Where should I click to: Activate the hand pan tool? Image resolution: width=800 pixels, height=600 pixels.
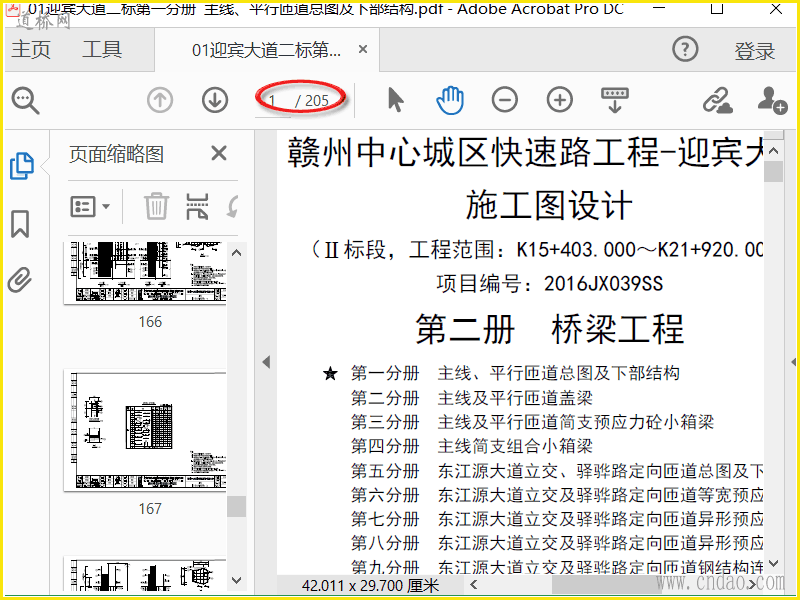pyautogui.click(x=450, y=99)
